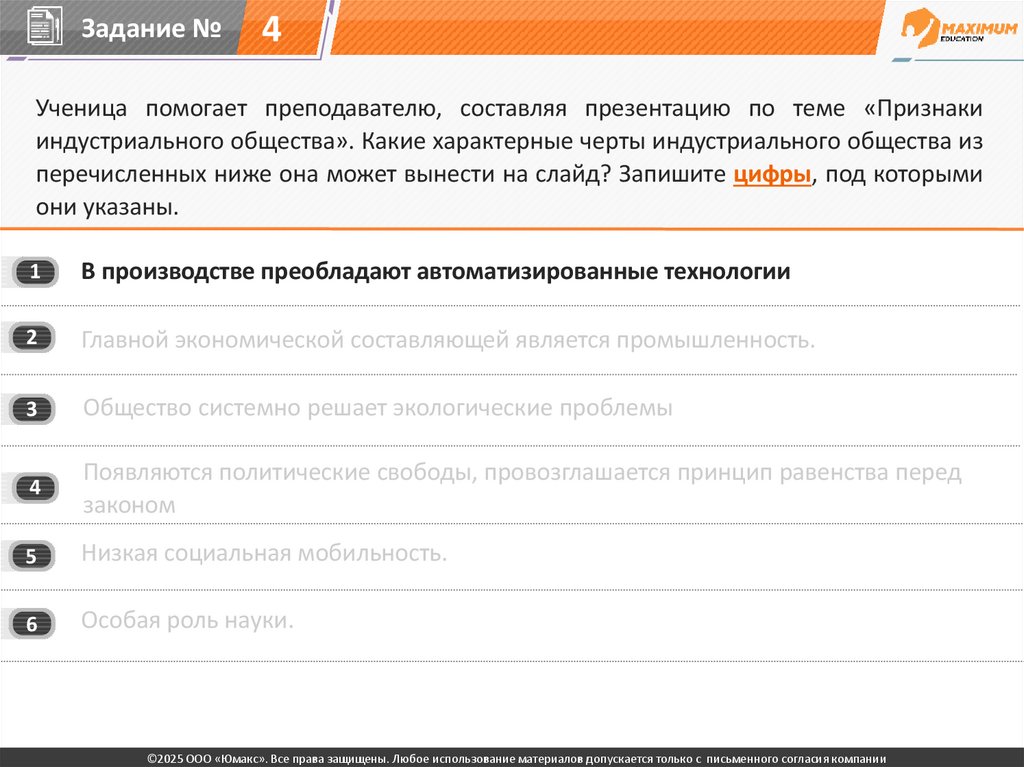Image resolution: width=1024 pixels, height=767 pixels.
Task: Select answer number badge 3
Action: [x=32, y=409]
